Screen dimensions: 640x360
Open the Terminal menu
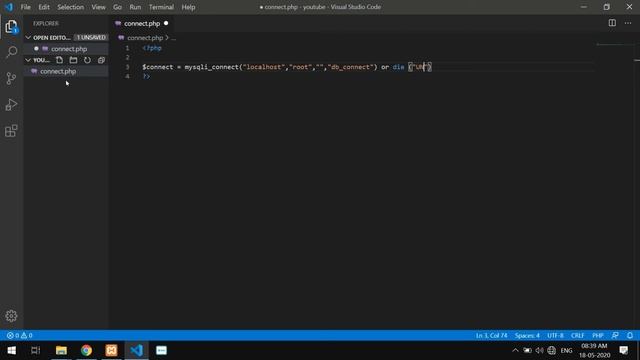coord(161,7)
